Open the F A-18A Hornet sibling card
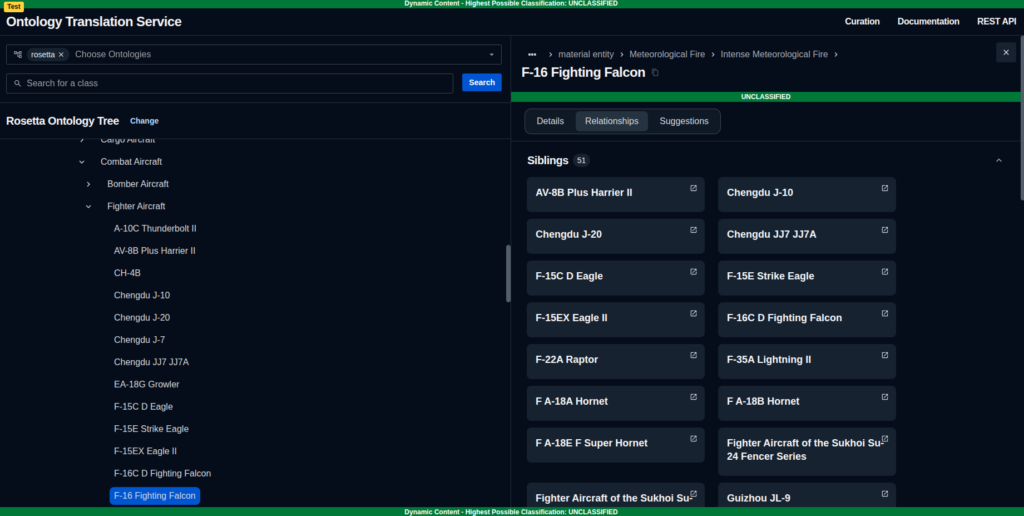This screenshot has width=1024, height=516. click(x=615, y=403)
